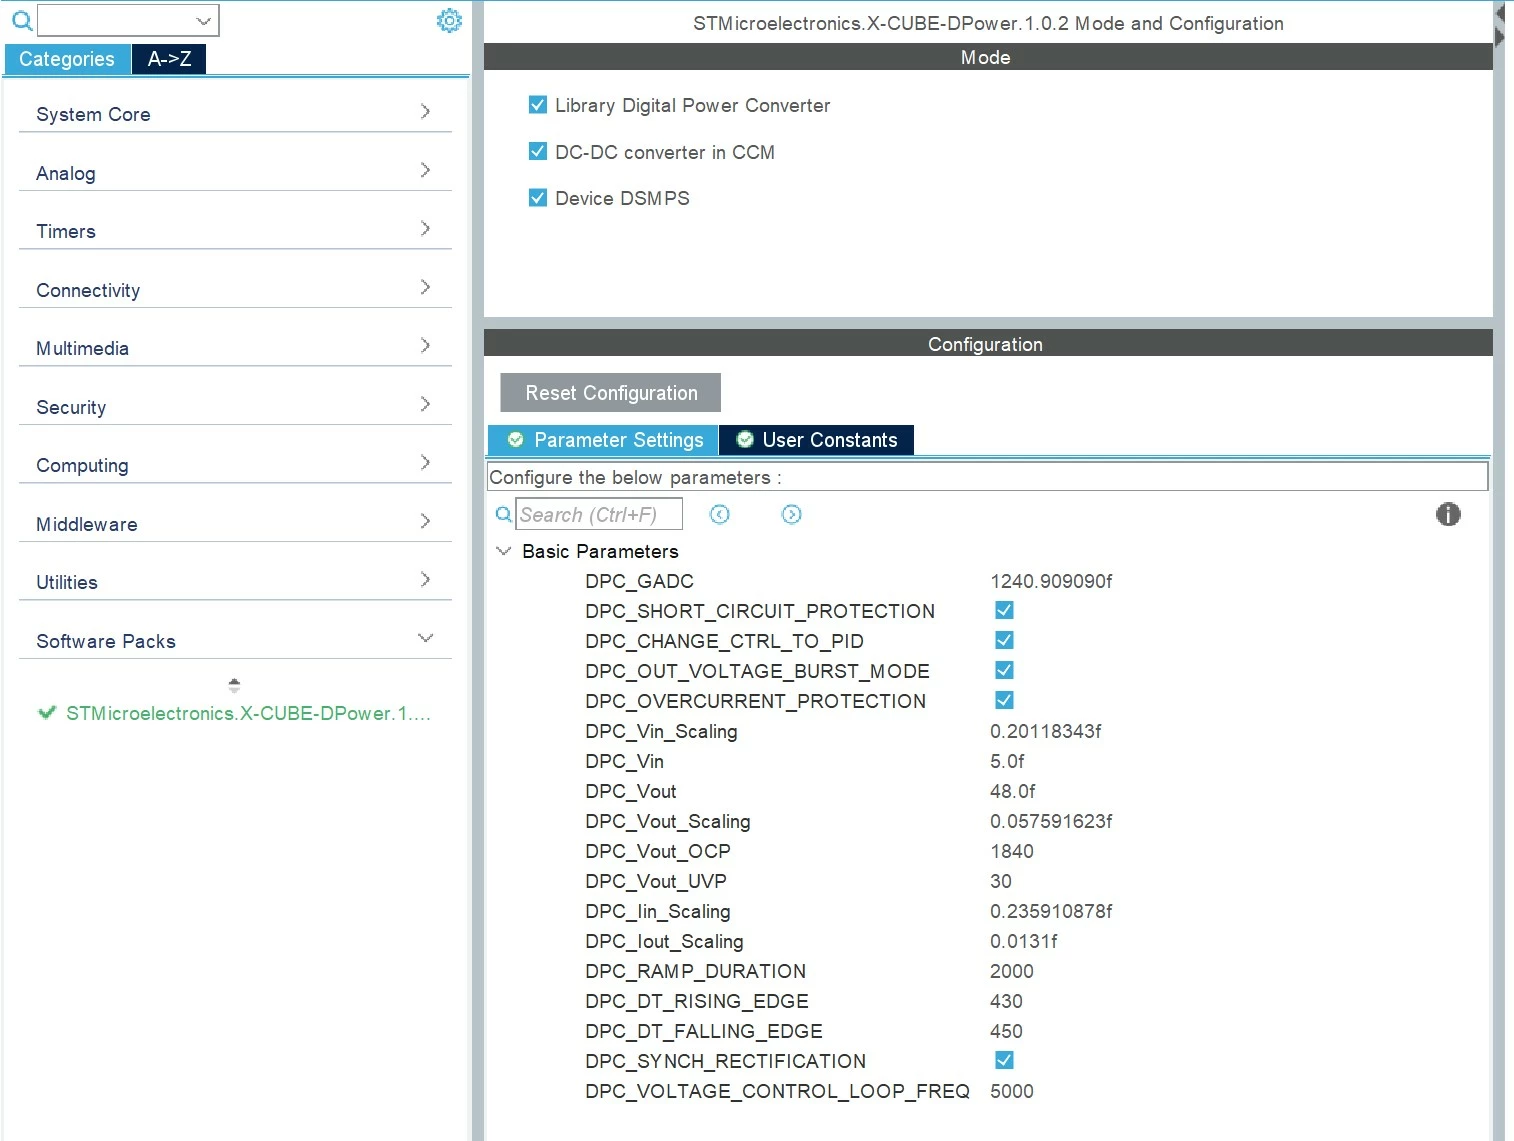Click the sort handle icon under Software Packs

pos(234,685)
